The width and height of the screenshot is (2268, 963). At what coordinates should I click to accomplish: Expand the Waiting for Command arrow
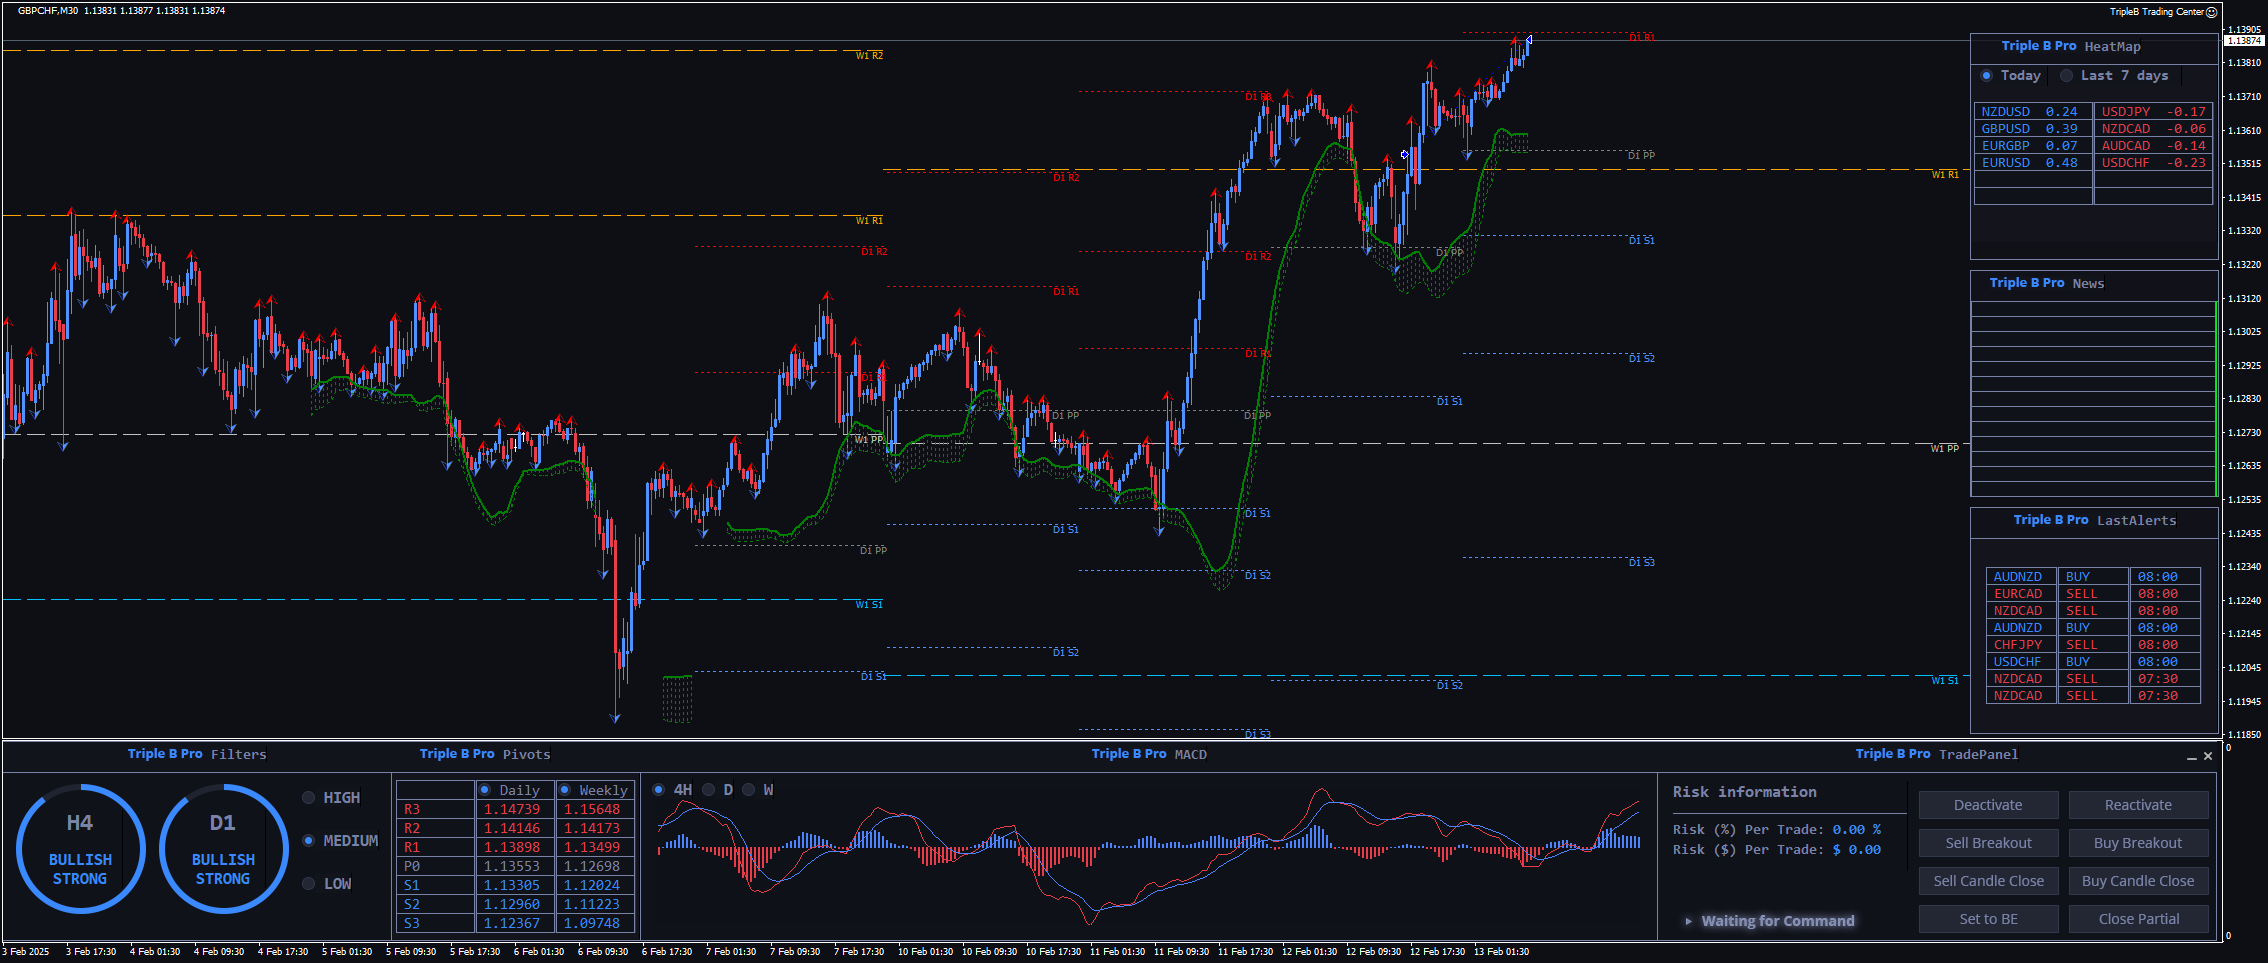pos(1689,921)
